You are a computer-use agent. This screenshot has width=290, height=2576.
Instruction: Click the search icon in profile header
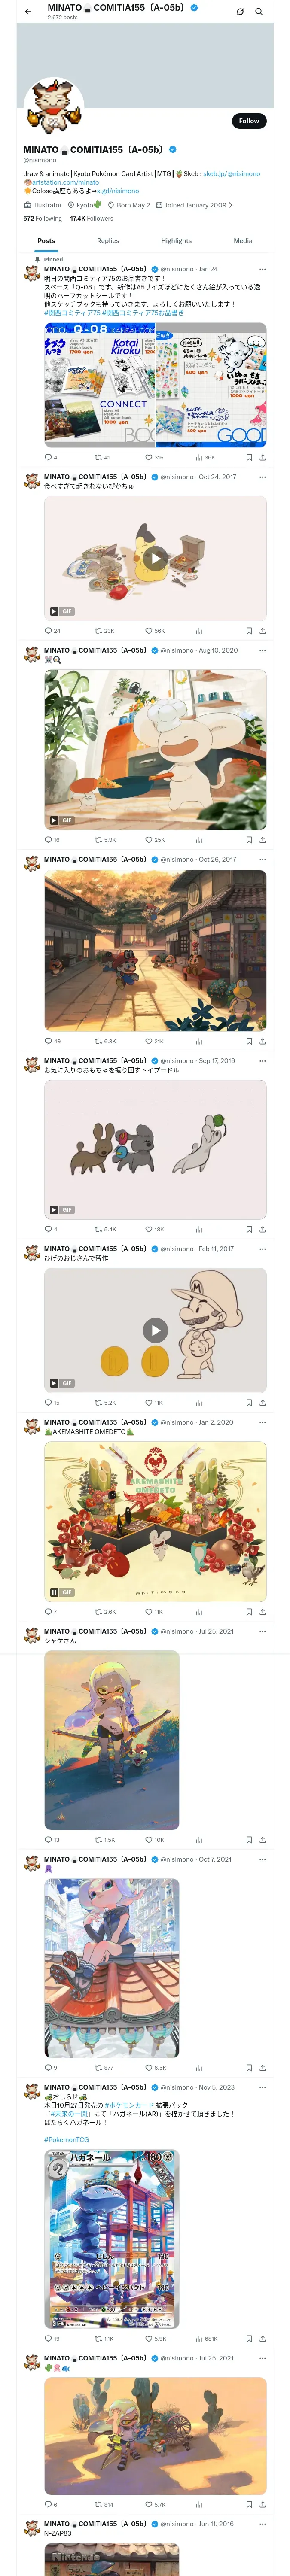point(259,12)
